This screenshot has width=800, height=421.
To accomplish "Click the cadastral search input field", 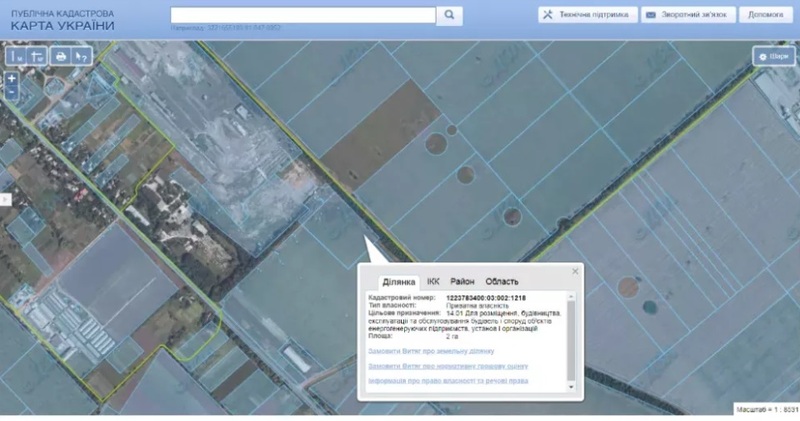I will (303, 15).
